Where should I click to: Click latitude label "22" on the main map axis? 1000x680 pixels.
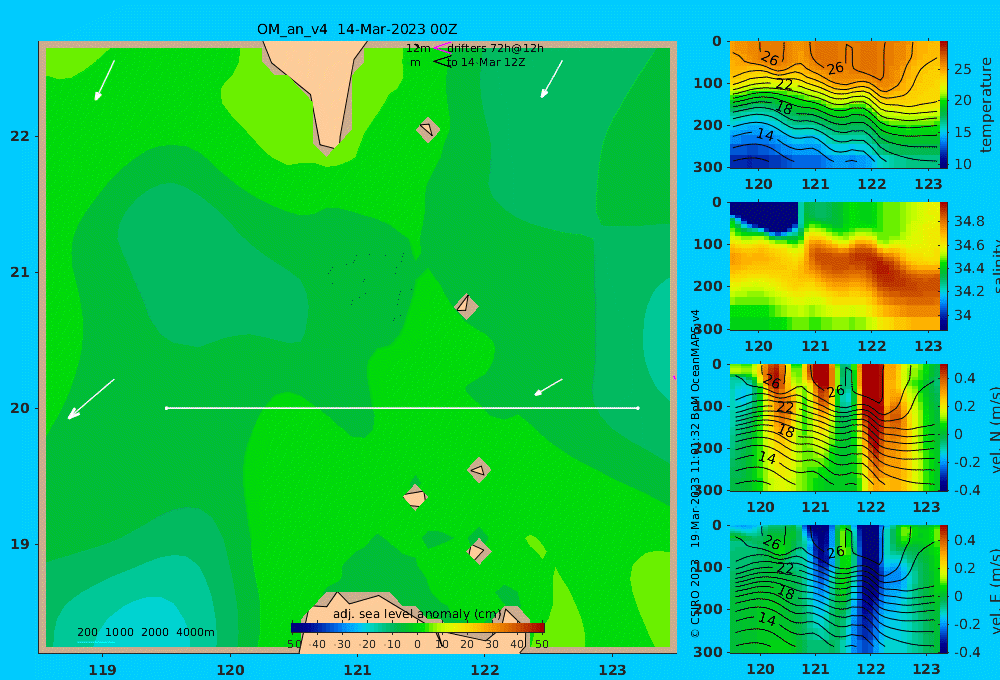tap(20, 136)
